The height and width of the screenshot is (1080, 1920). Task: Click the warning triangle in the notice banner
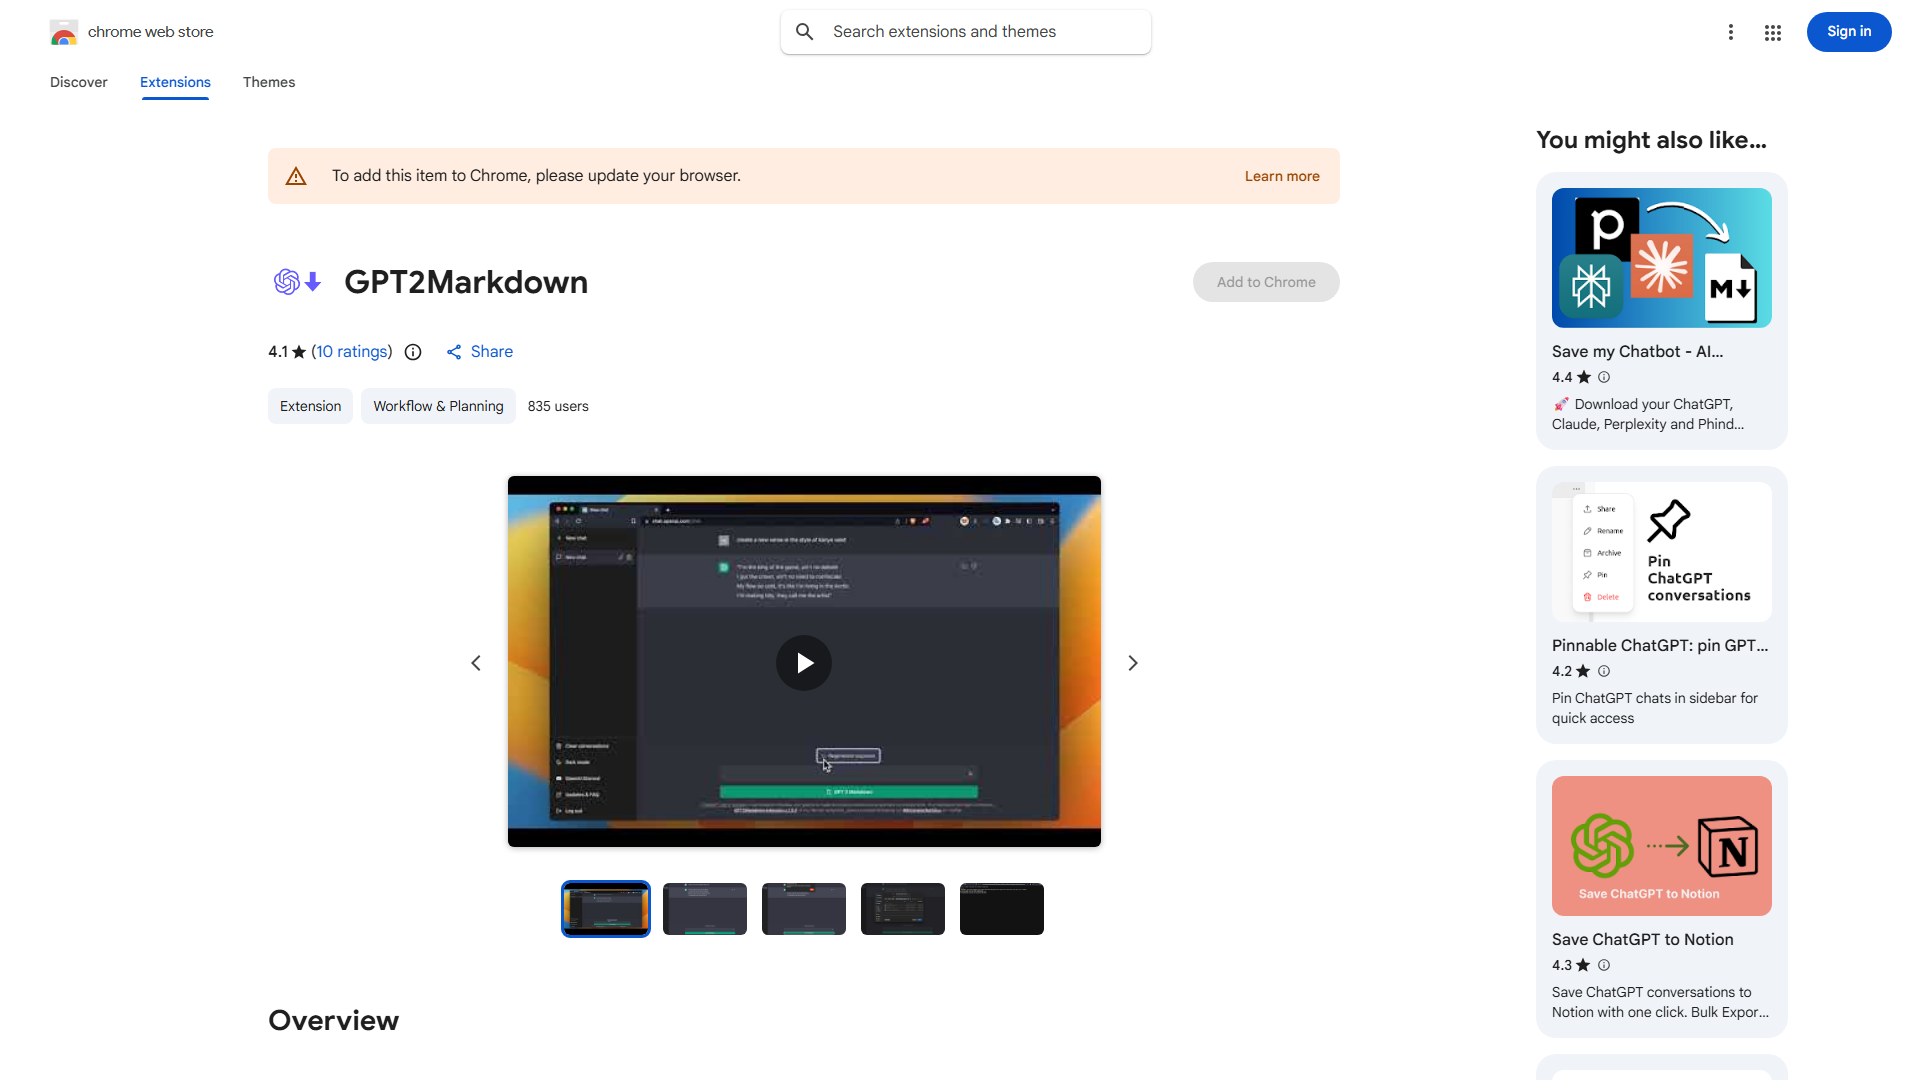coord(296,175)
